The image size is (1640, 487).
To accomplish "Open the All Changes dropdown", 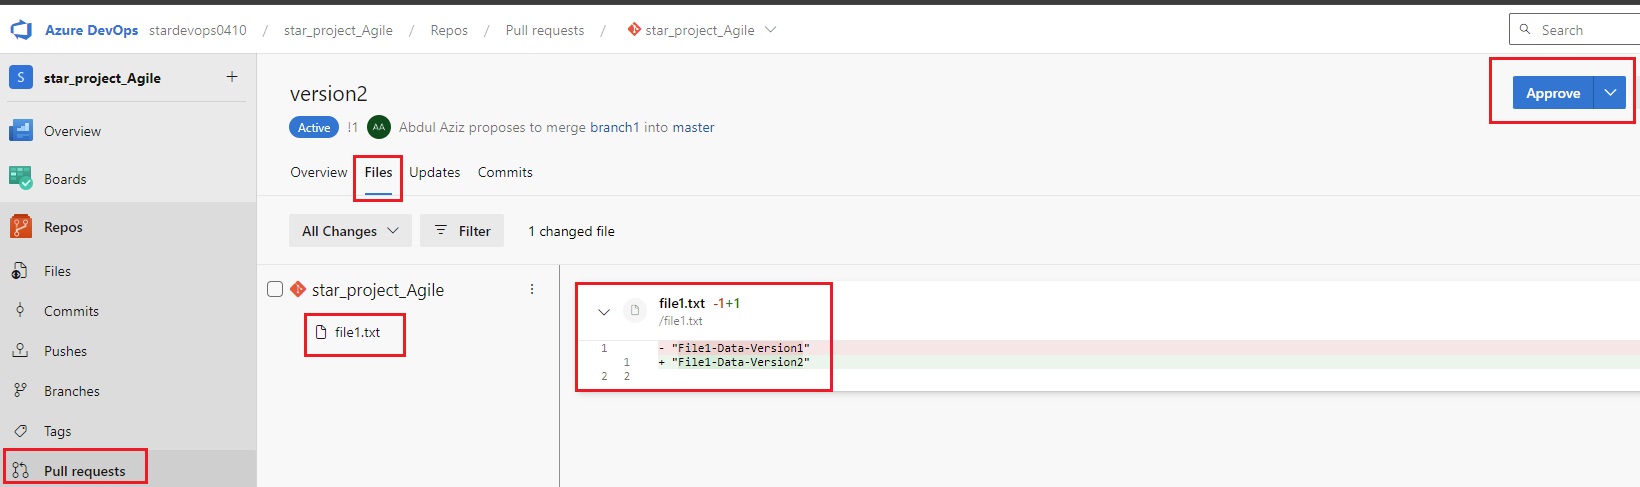I will click(350, 231).
